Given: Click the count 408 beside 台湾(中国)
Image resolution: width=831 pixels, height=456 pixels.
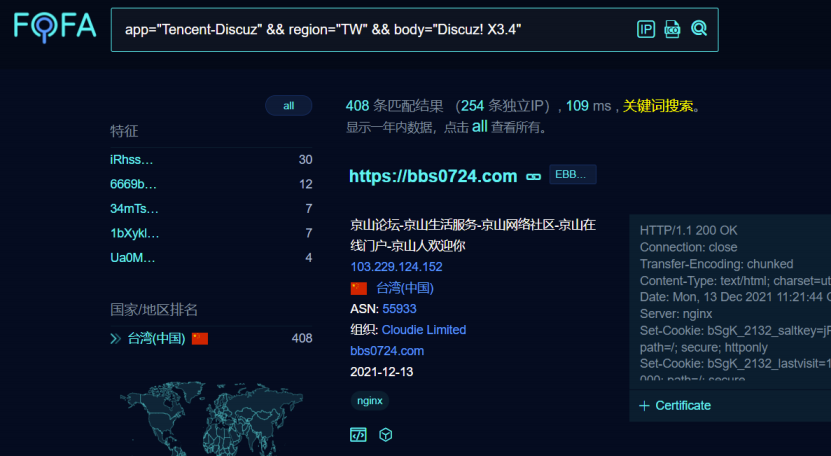Looking at the screenshot, I should pos(302,338).
